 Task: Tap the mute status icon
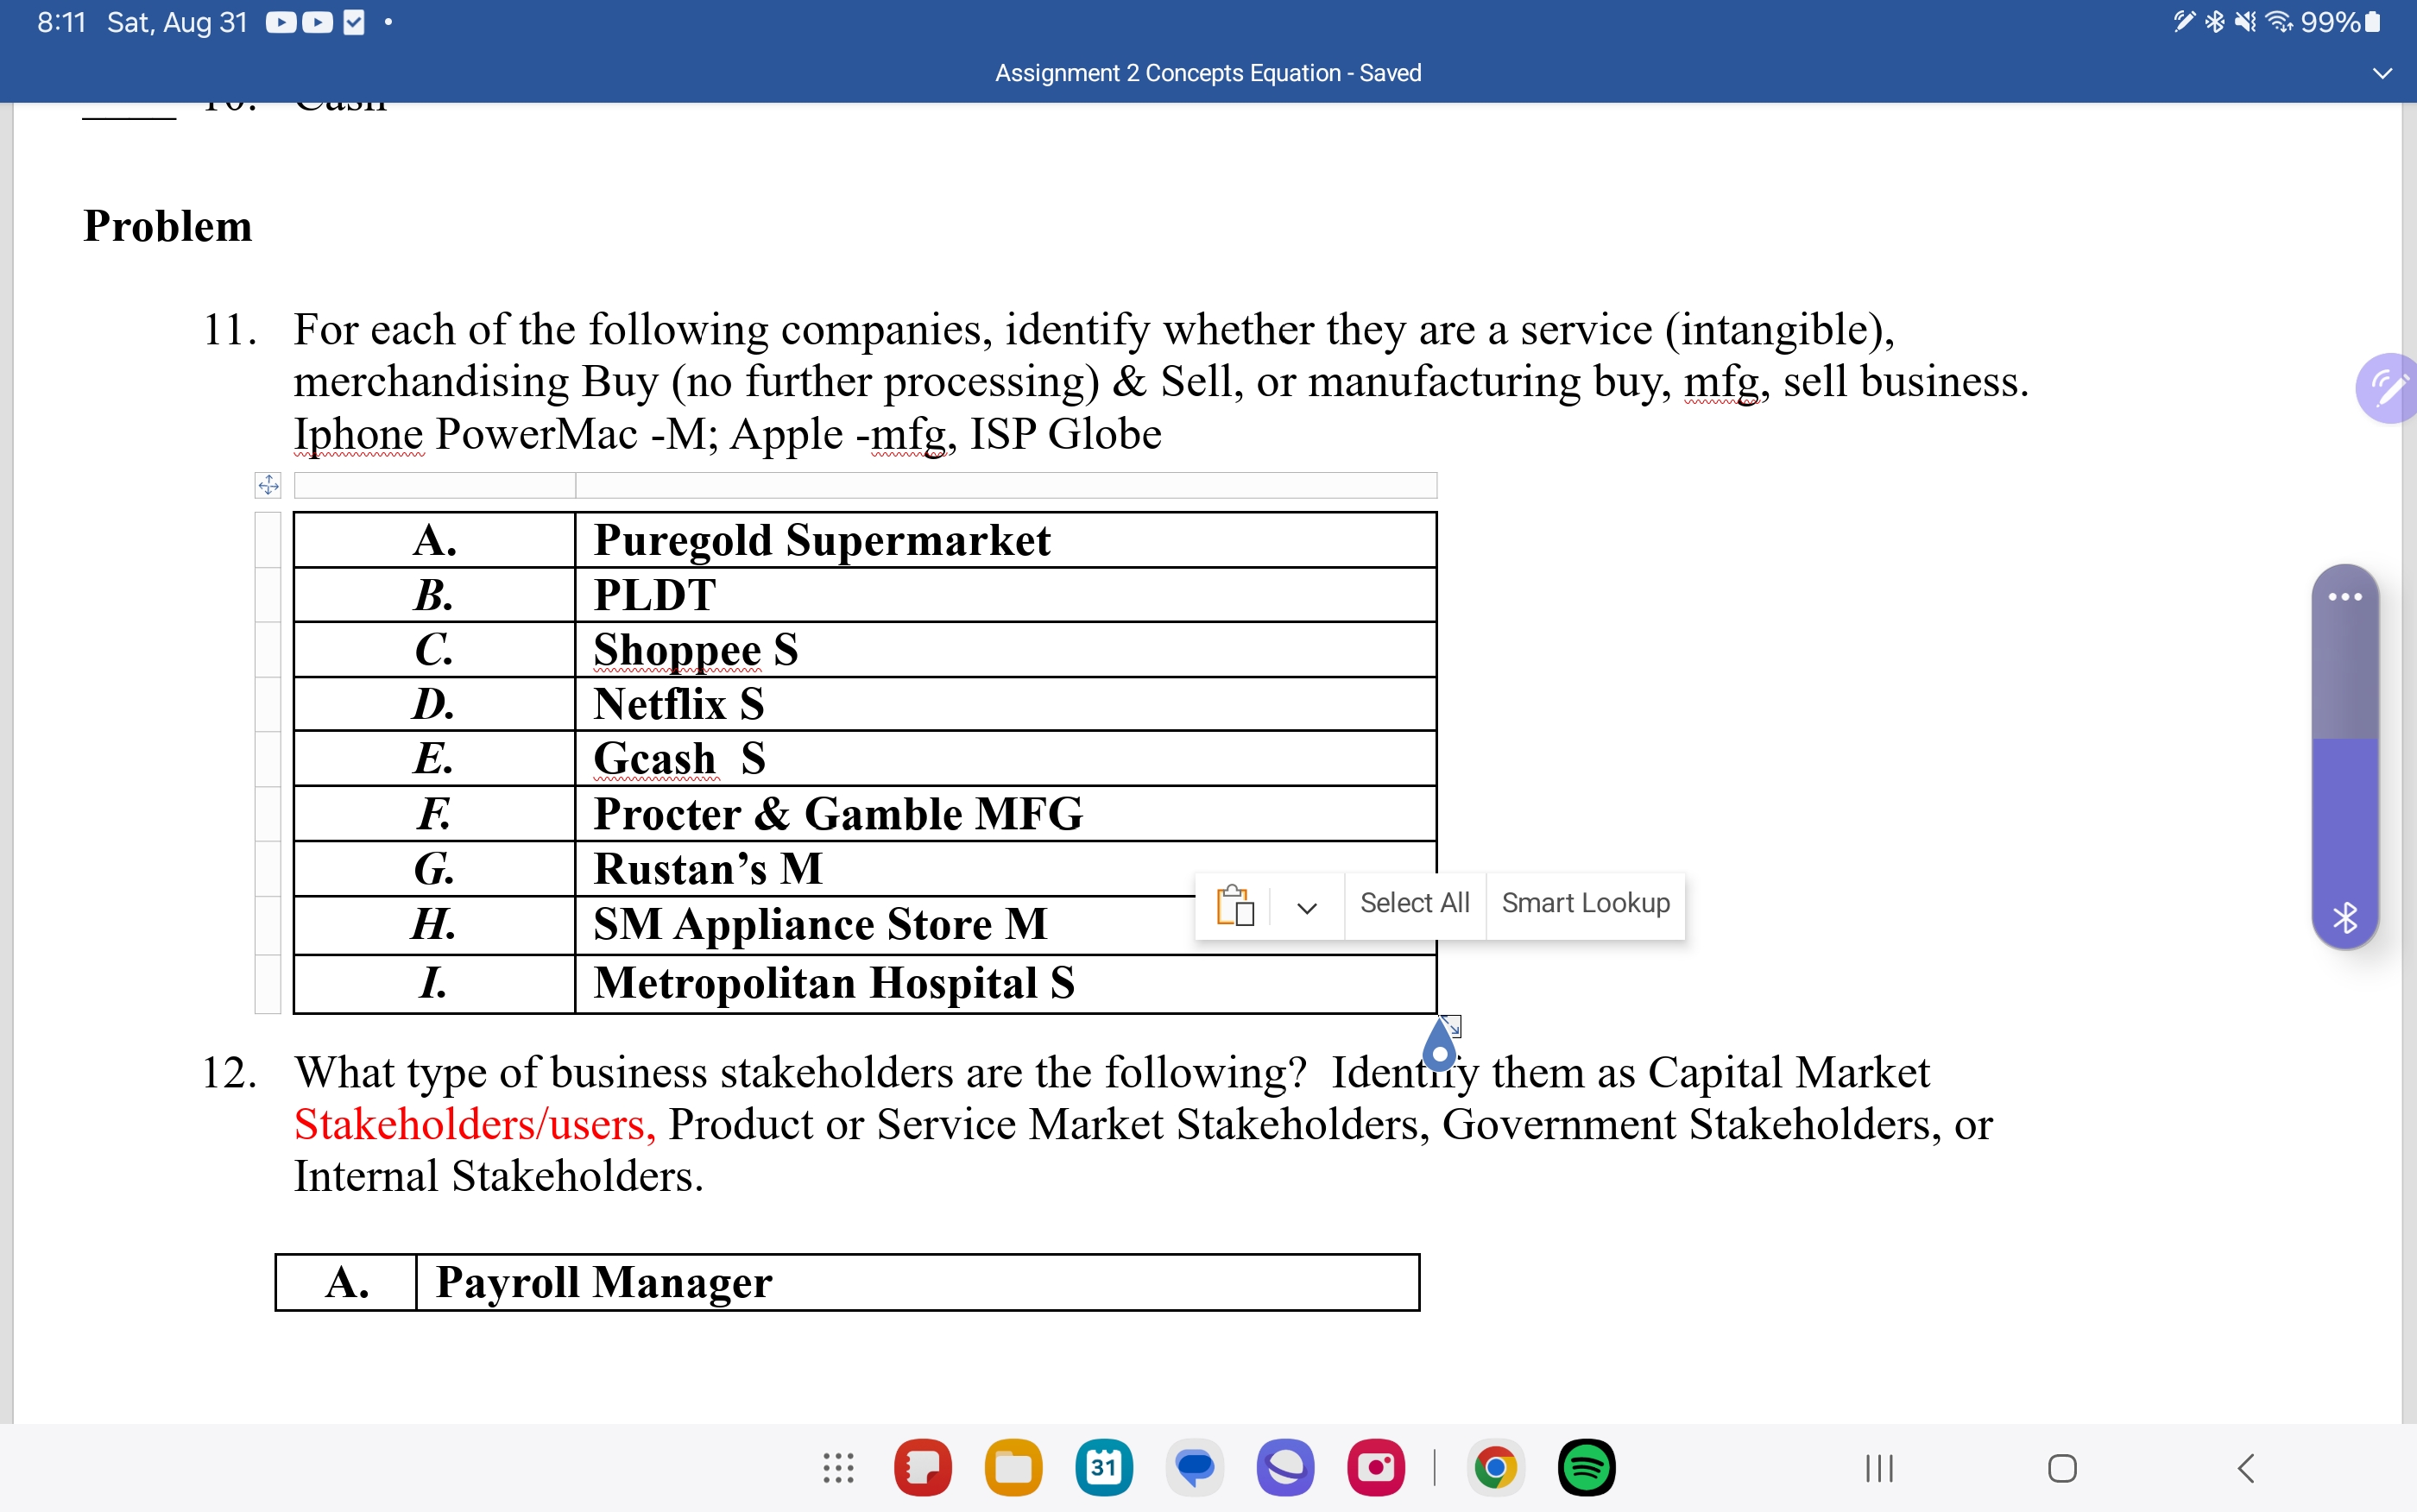coord(2246,22)
